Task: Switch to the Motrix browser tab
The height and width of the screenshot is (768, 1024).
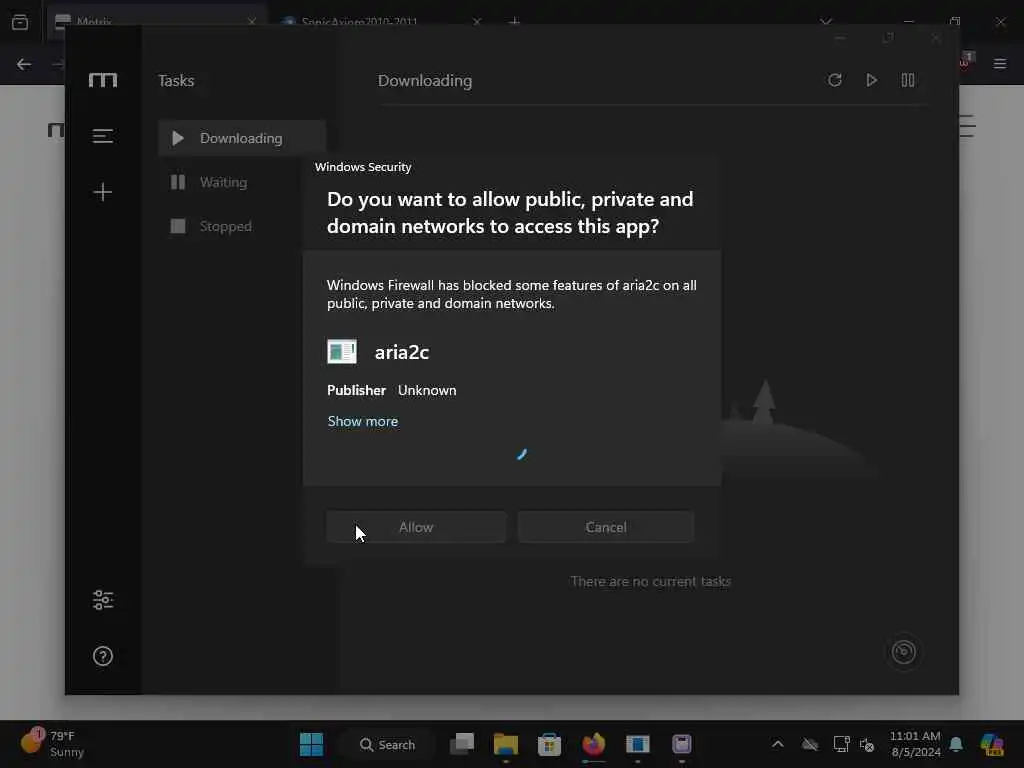Action: click(155, 22)
